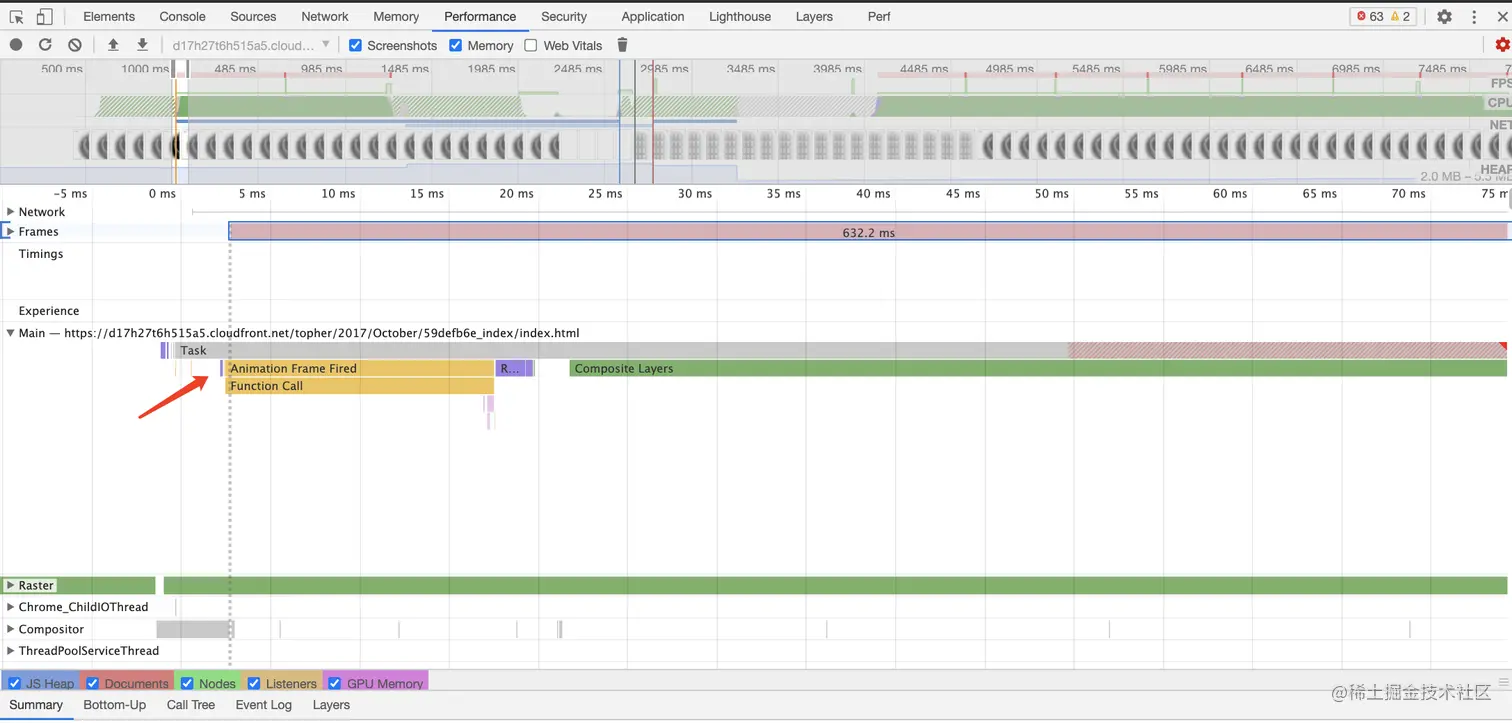Click the trash can collect garbage icon
Screen dimensions: 1512x723
tap(622, 45)
